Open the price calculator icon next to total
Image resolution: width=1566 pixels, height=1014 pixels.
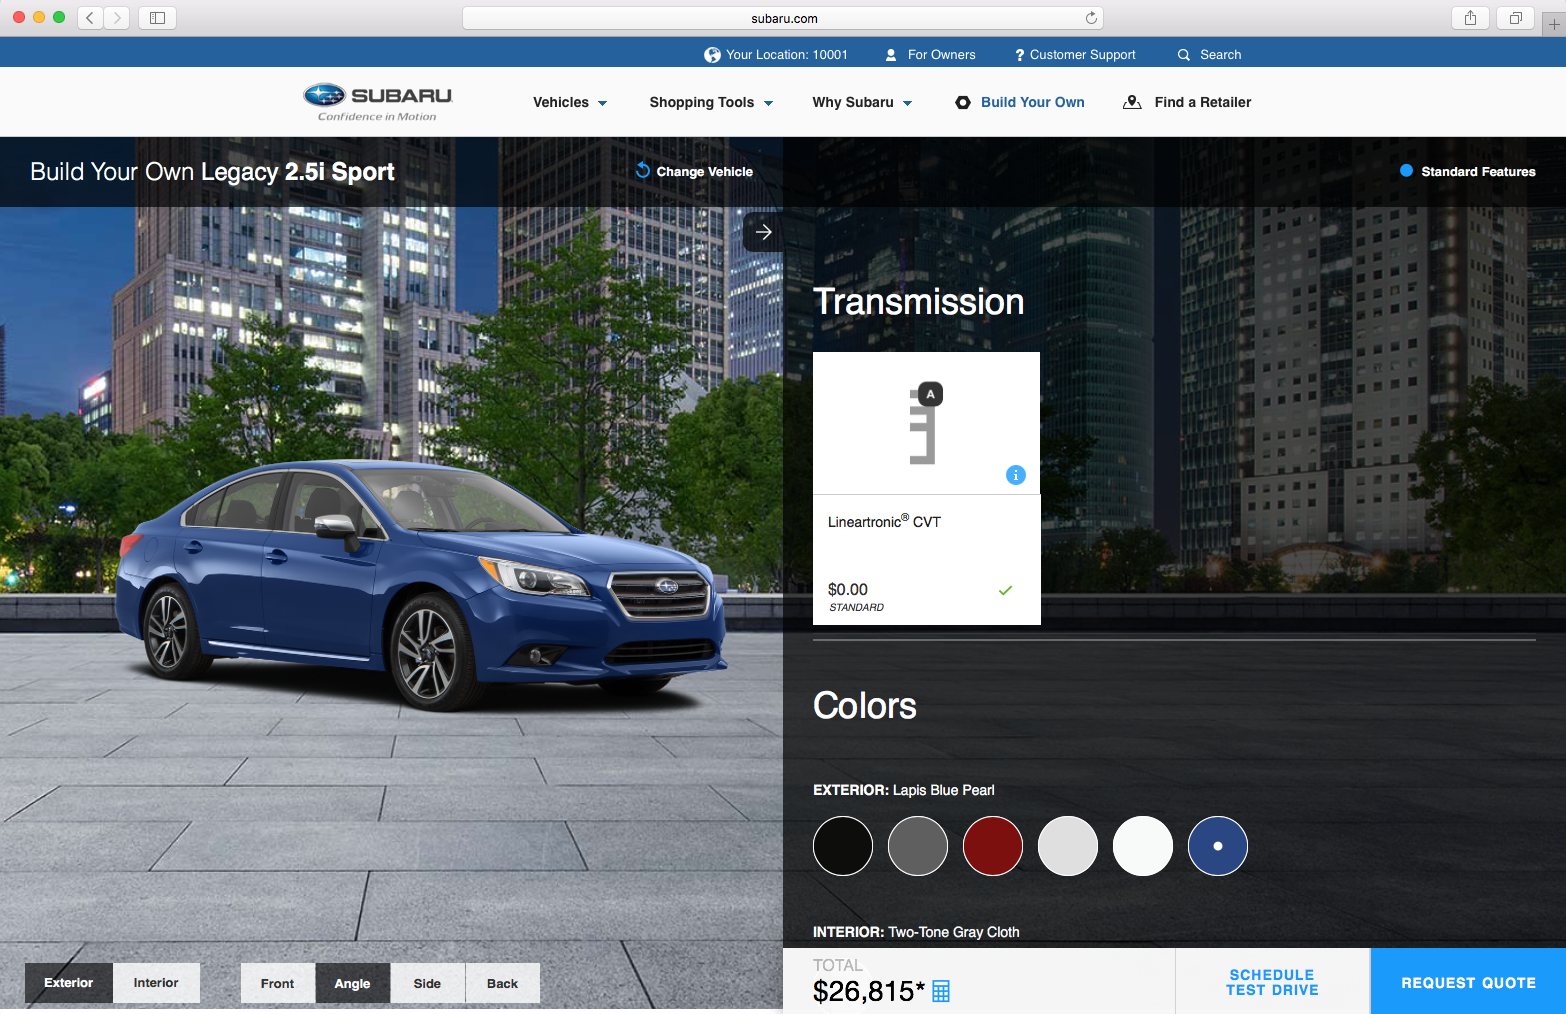[941, 991]
